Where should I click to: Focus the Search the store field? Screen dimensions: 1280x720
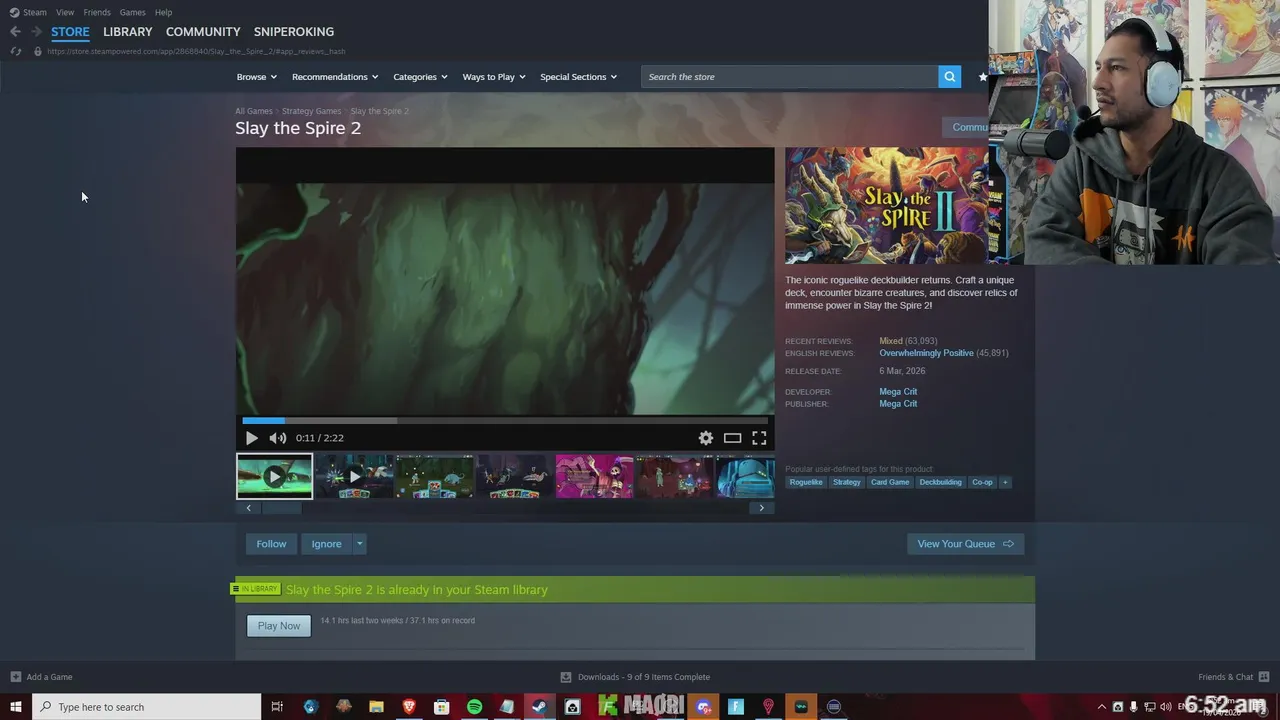click(x=789, y=77)
